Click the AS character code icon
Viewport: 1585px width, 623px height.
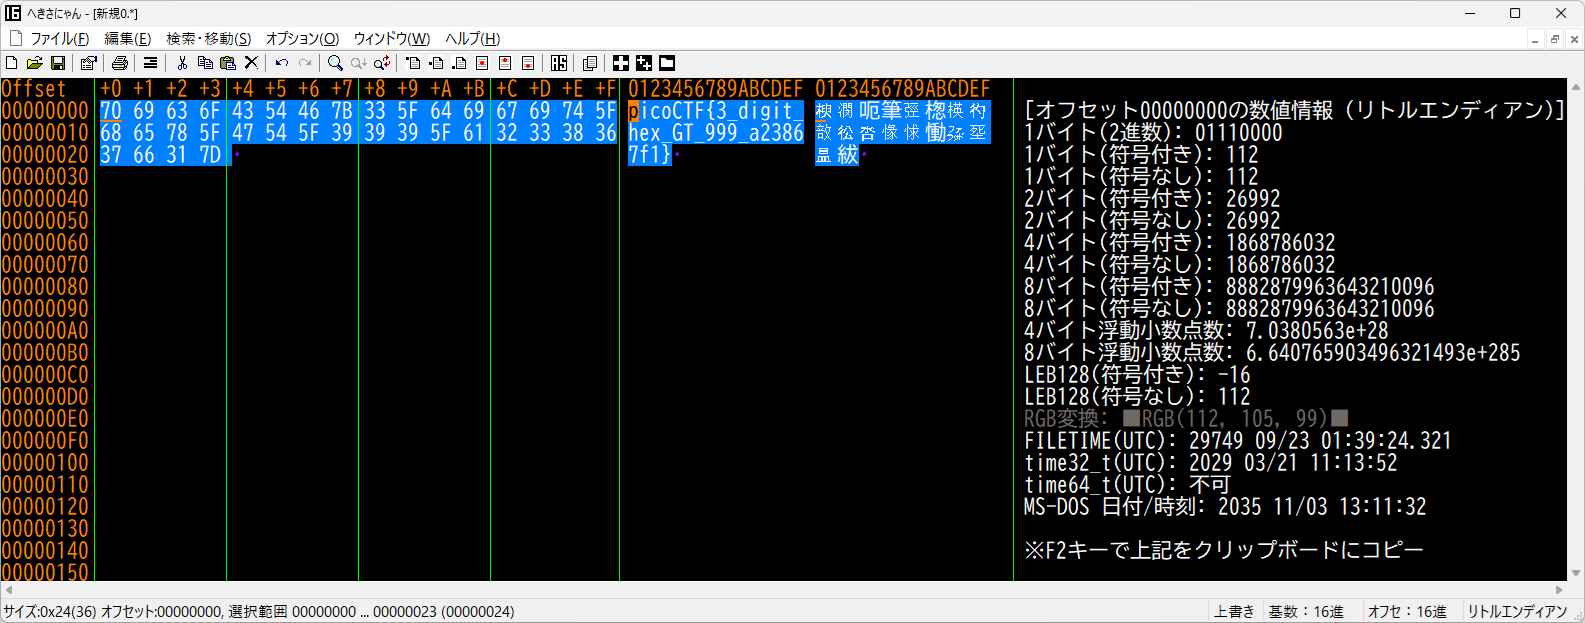559,63
